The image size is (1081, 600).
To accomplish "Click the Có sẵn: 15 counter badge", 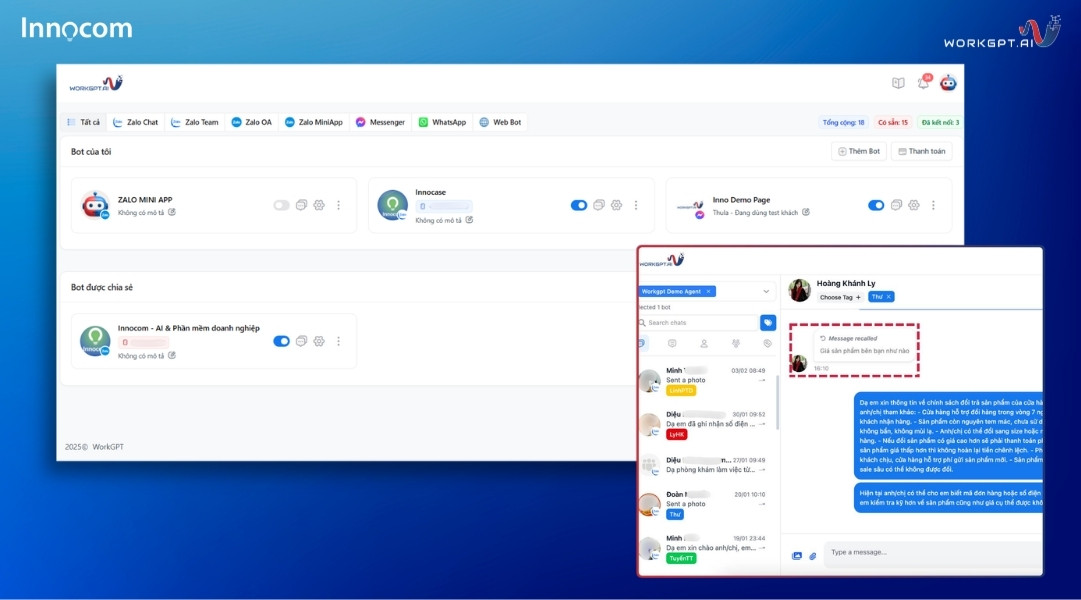I will coord(893,122).
